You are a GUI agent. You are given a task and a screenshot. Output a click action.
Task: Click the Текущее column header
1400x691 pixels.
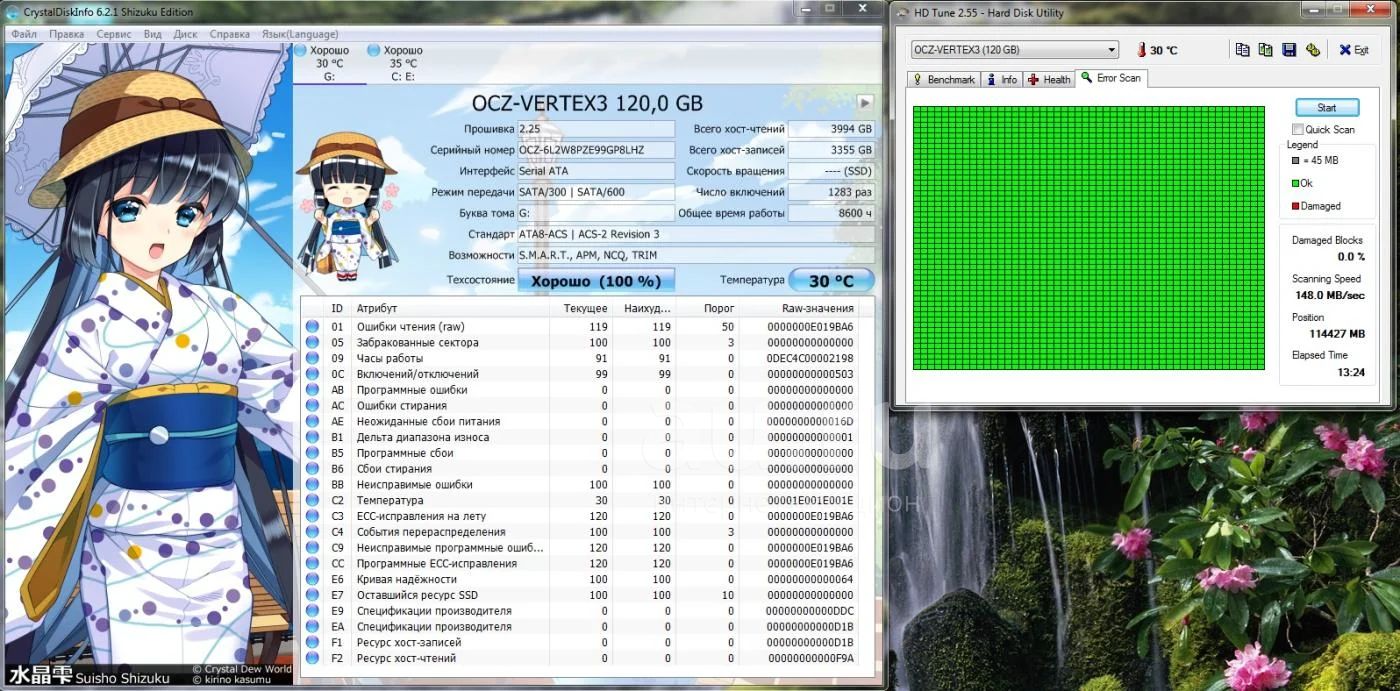580,308
